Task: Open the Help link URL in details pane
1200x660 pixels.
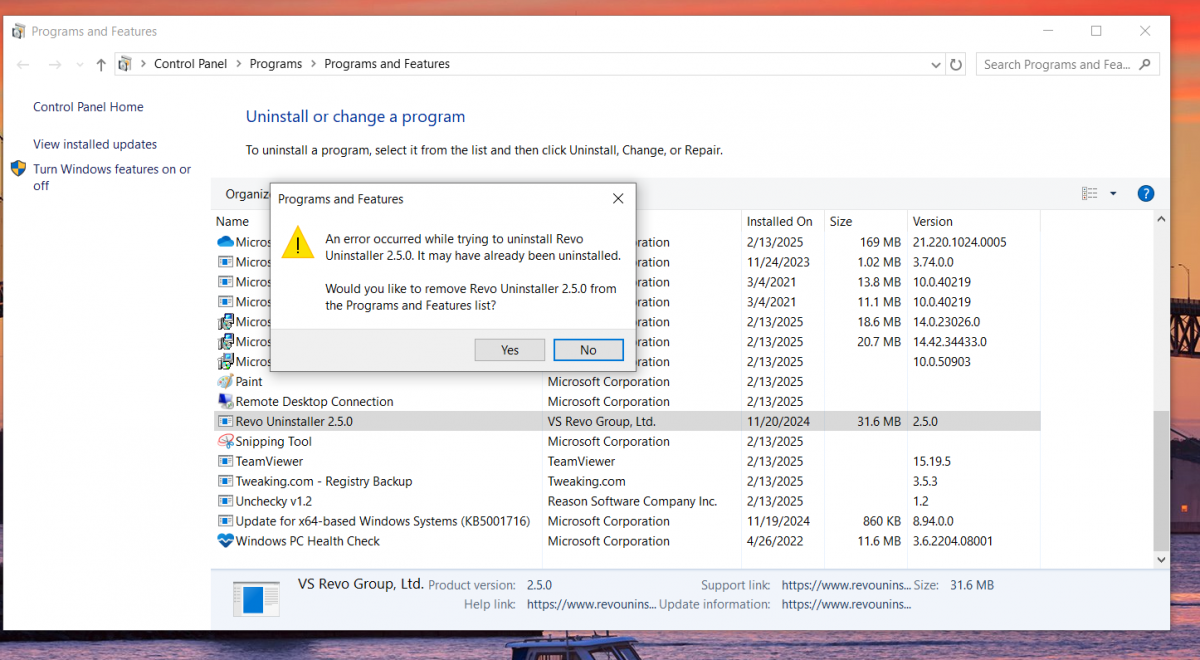Action: tap(592, 604)
